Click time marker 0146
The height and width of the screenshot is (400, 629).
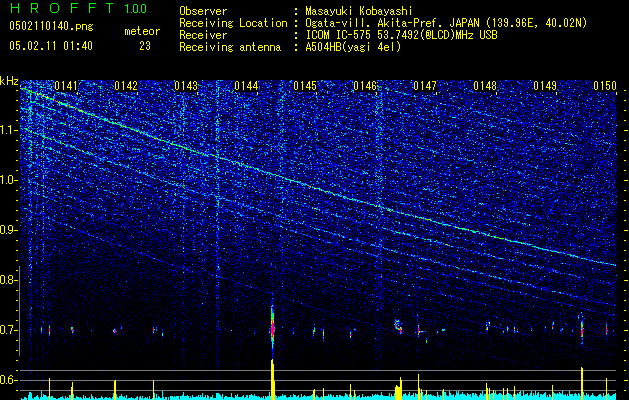365,85
